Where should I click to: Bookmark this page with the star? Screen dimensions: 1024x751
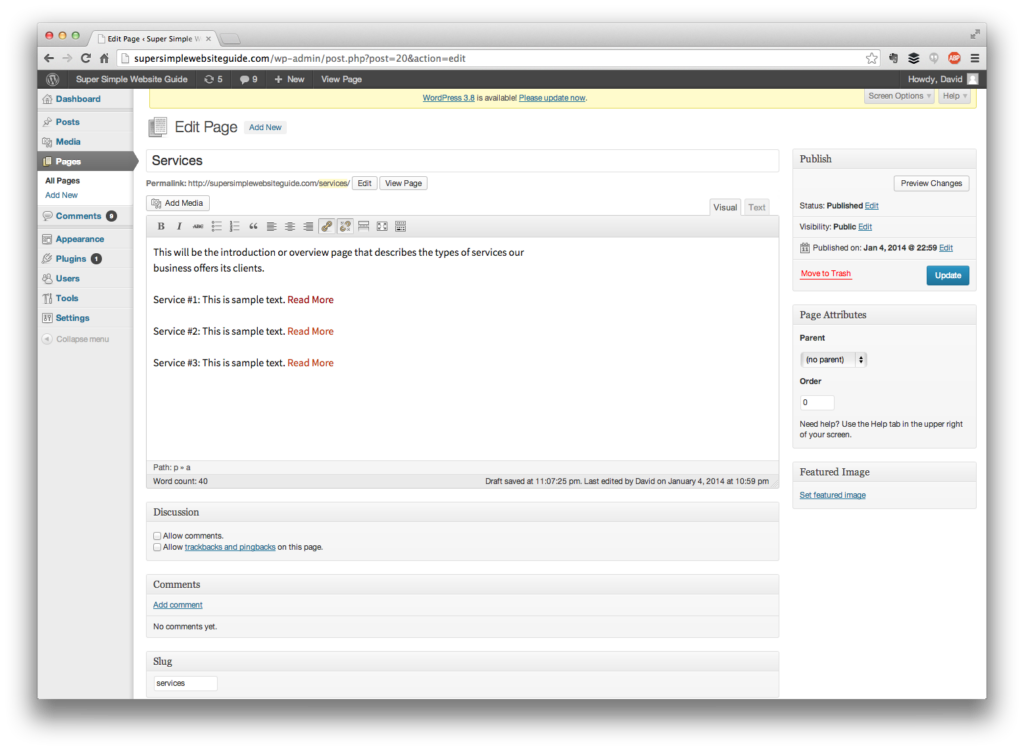(871, 58)
